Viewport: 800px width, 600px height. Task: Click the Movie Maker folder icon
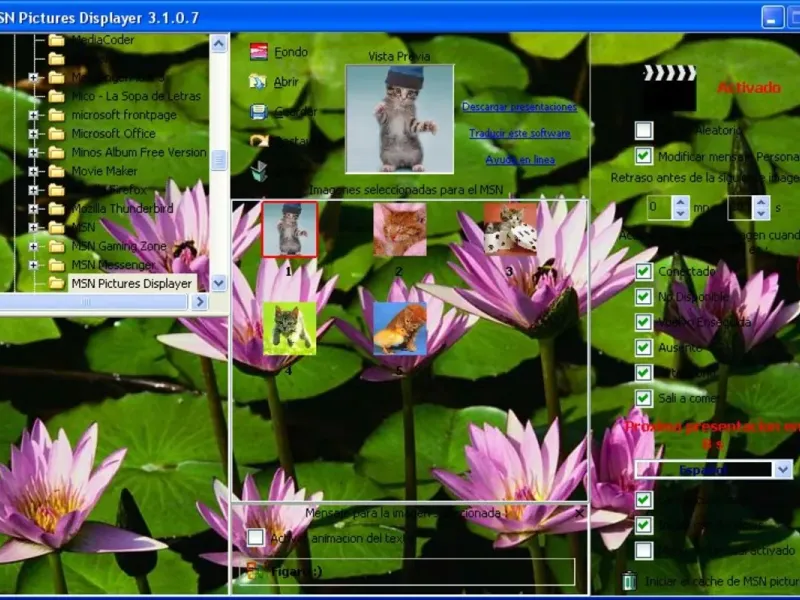click(56, 171)
